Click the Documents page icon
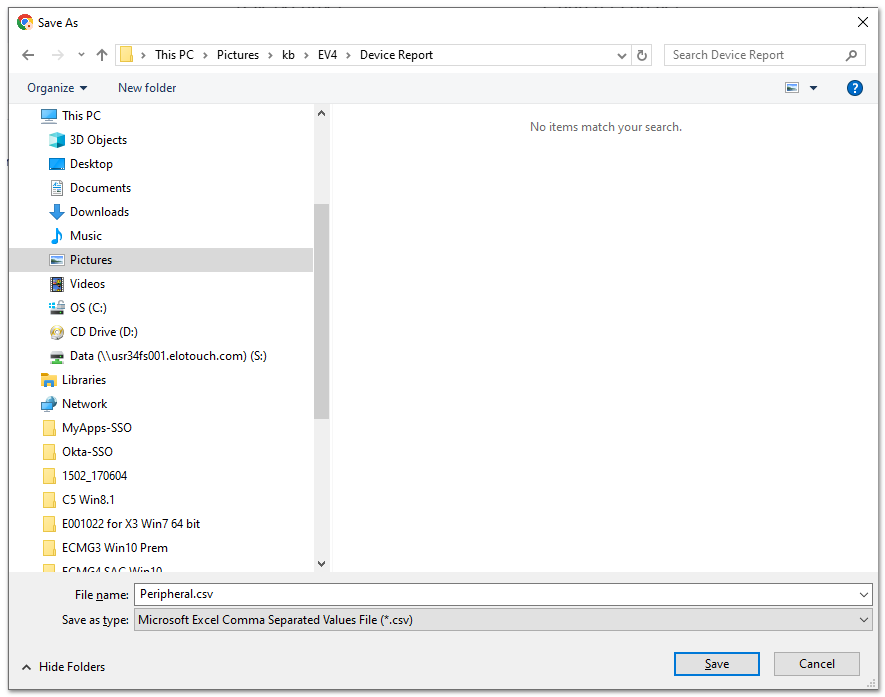 56,188
